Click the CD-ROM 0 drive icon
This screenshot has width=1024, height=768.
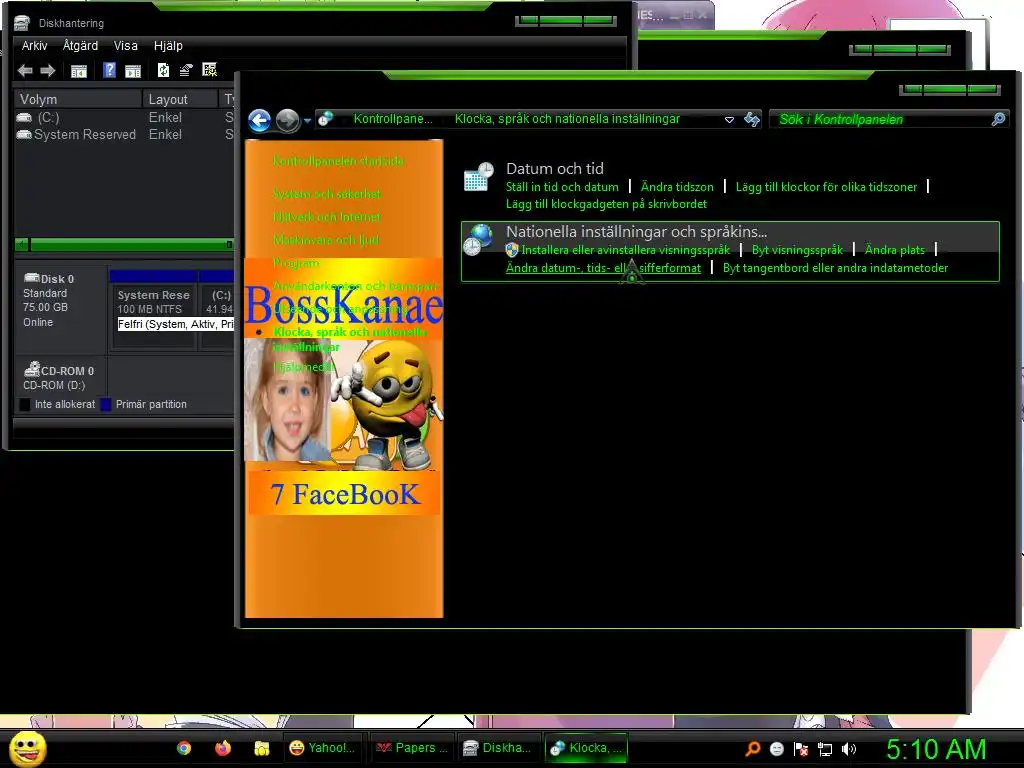coord(31,369)
